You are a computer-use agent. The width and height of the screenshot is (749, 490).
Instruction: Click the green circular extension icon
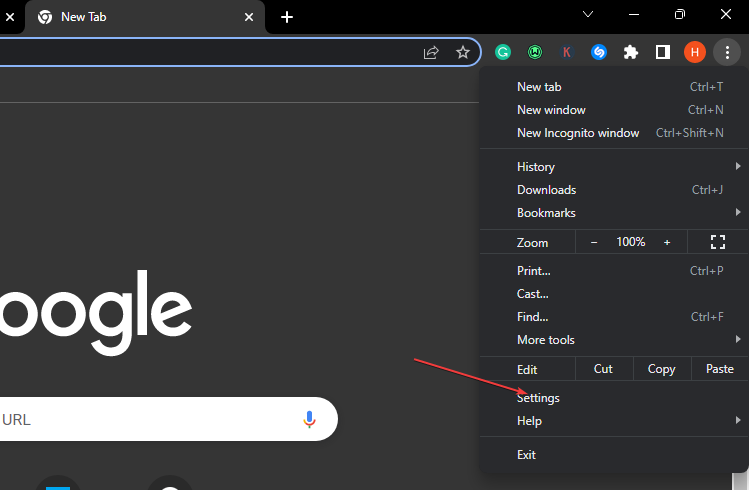point(535,52)
